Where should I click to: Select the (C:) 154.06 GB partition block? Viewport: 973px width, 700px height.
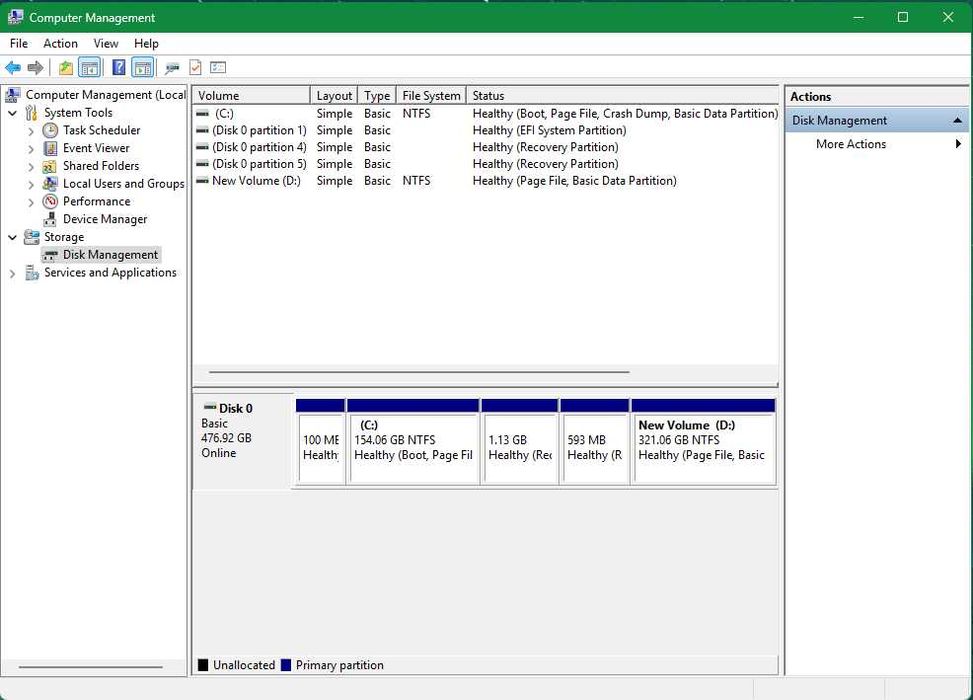tap(413, 442)
